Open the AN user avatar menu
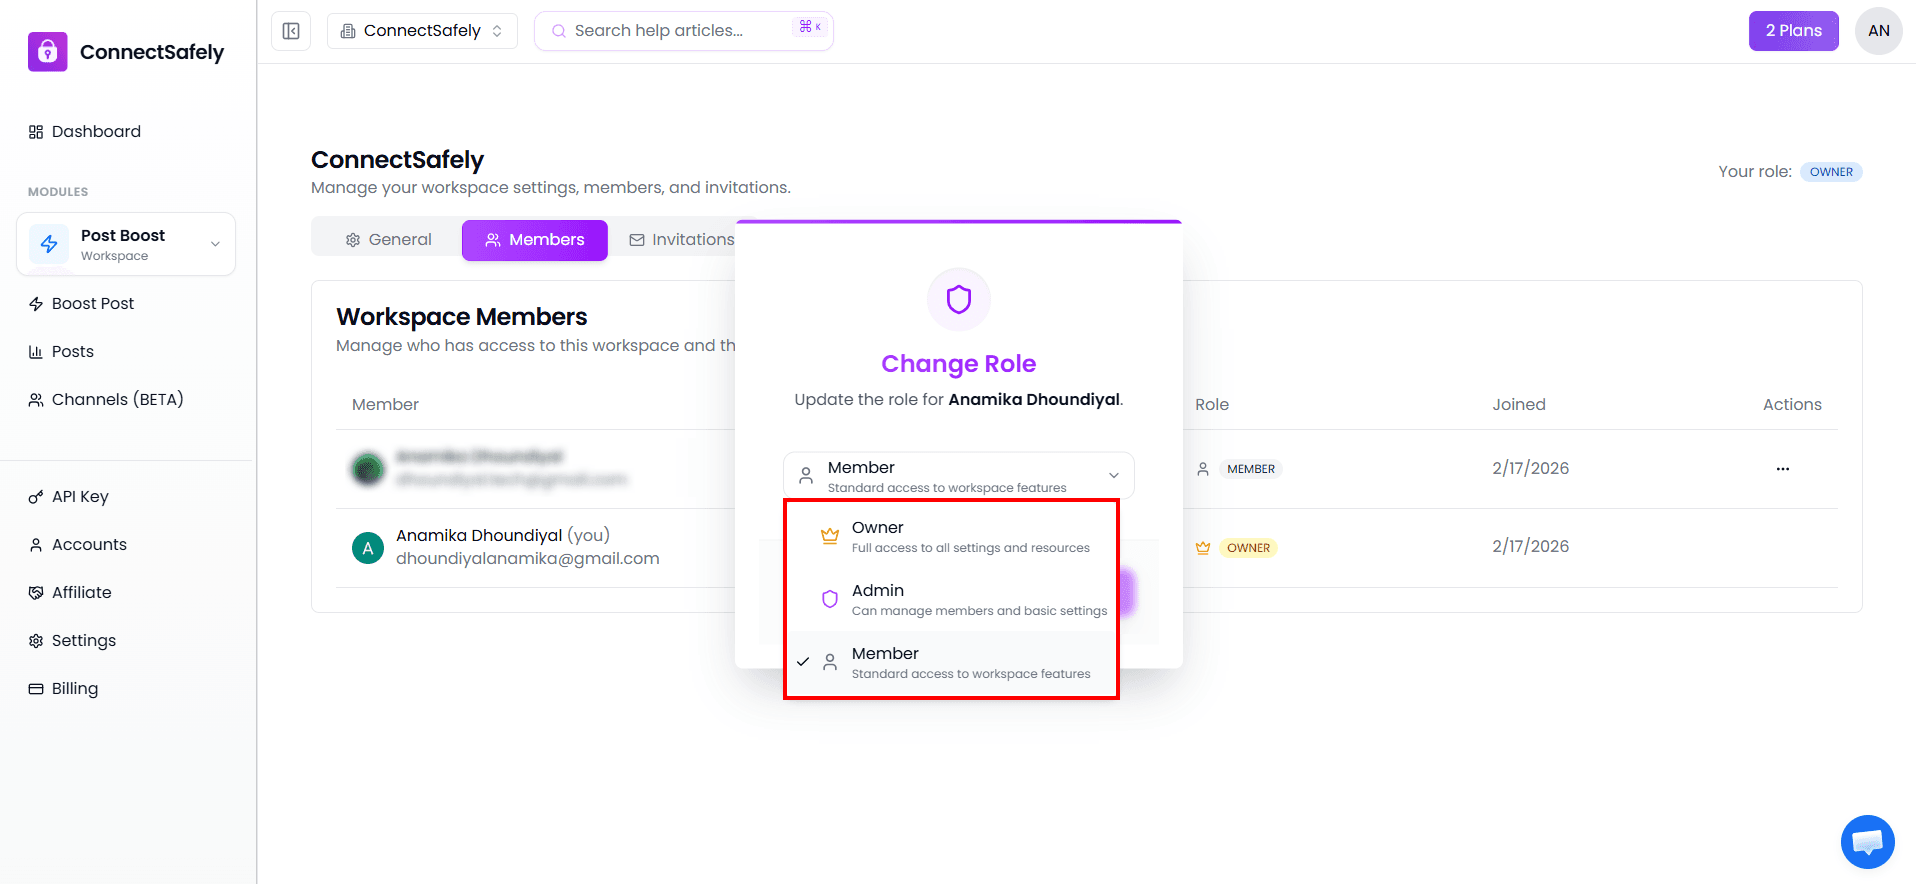Viewport: 1916px width, 884px height. point(1878,31)
